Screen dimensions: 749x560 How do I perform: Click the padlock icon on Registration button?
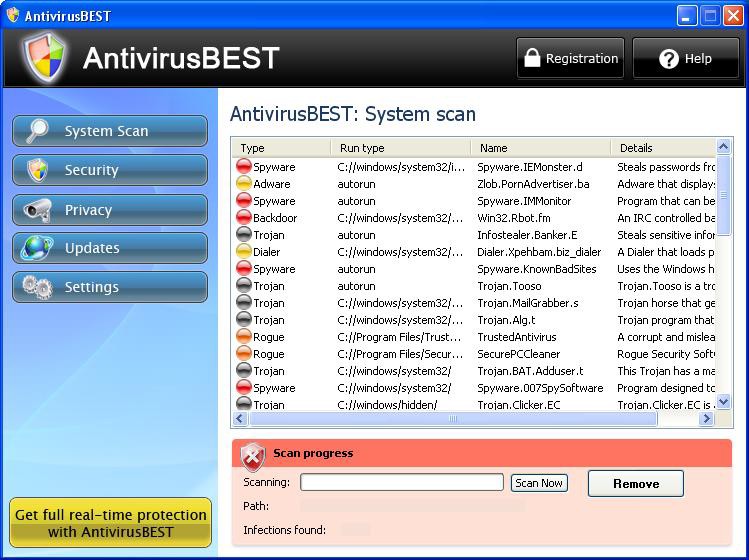[533, 58]
